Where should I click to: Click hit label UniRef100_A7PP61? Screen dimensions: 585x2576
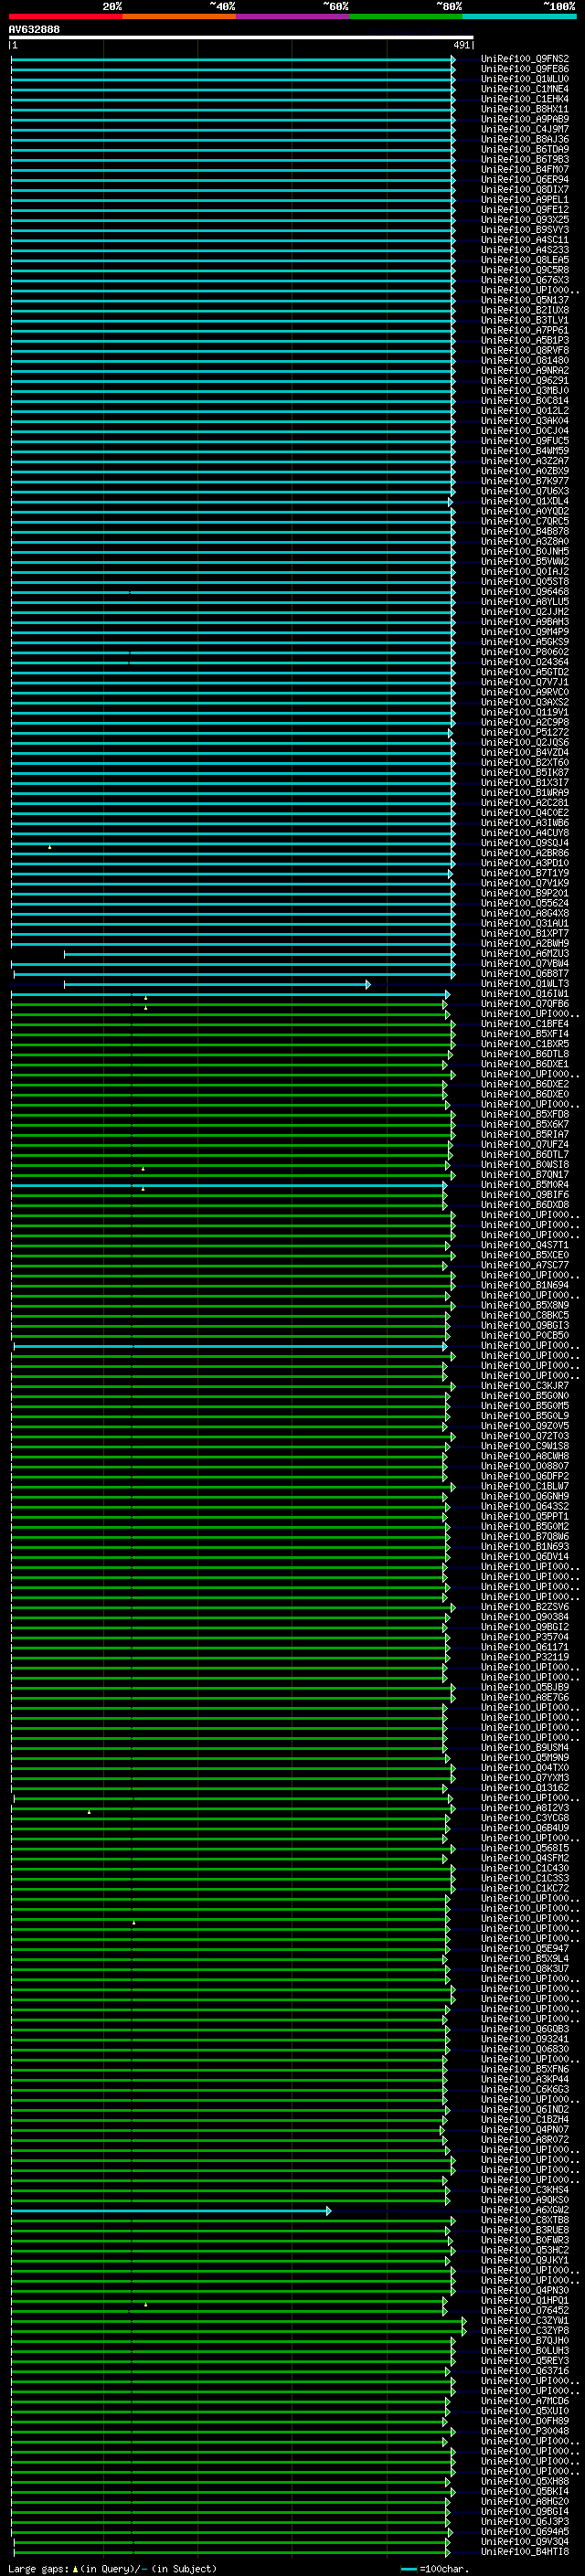(525, 330)
